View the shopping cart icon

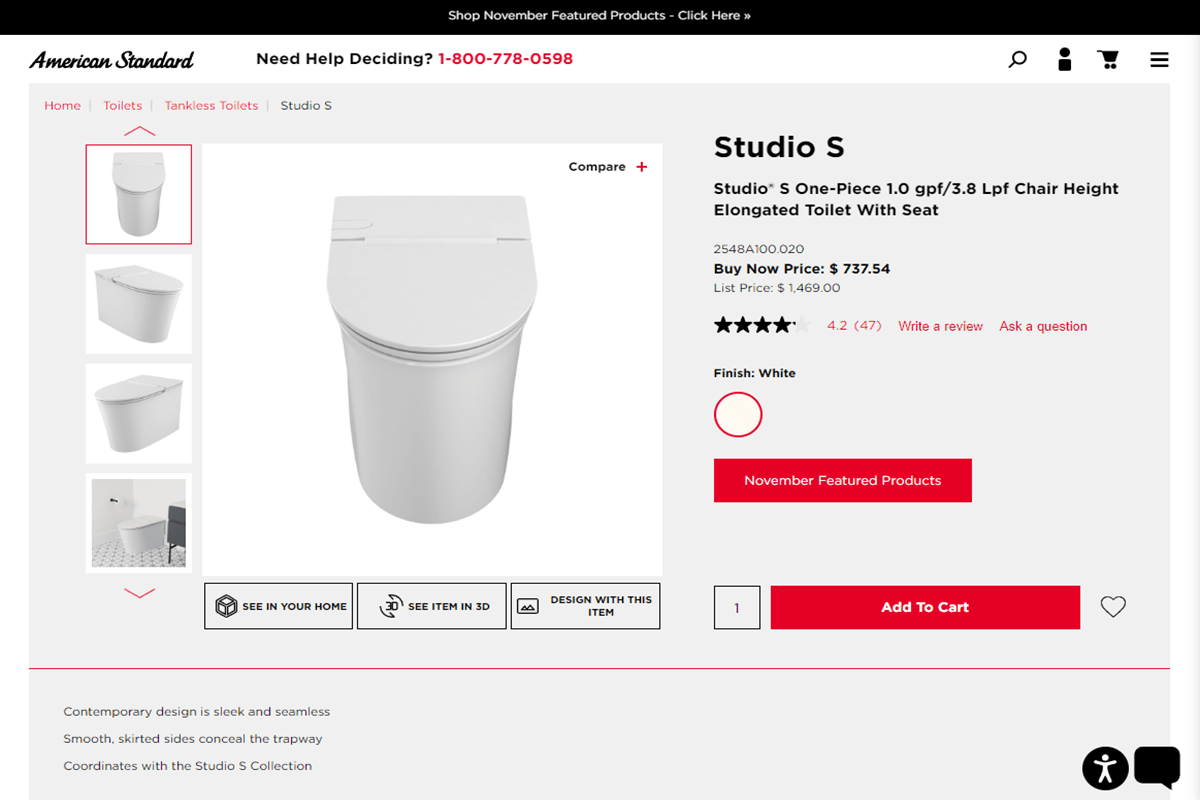[1108, 60]
